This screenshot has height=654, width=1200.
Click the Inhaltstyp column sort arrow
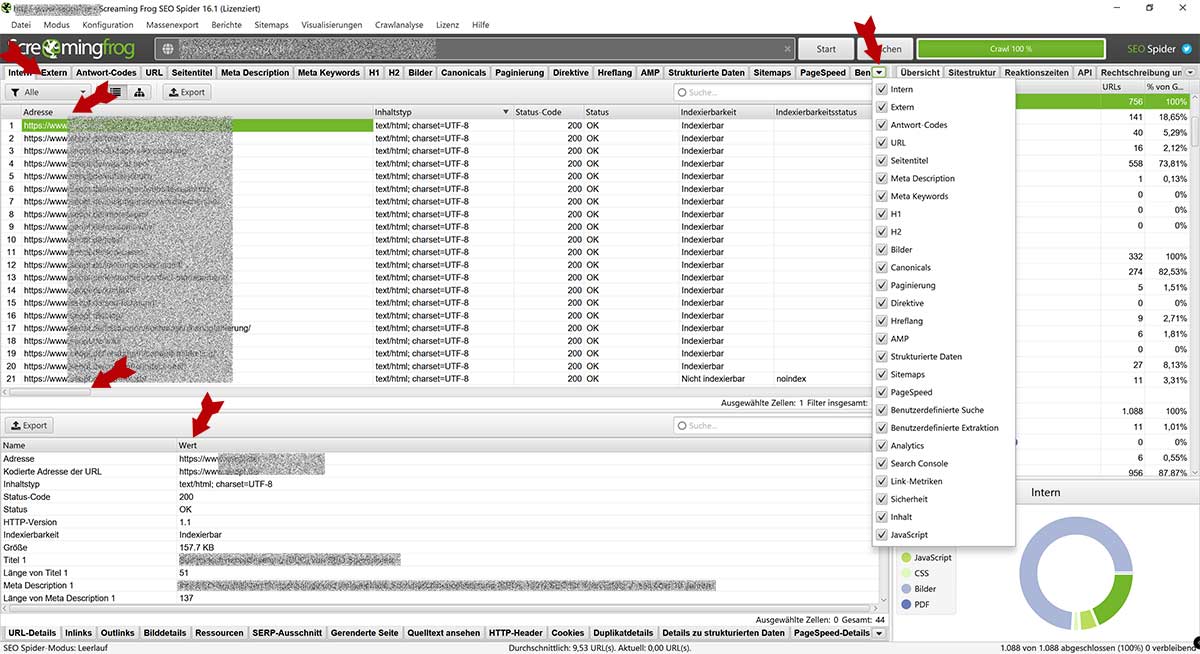click(x=506, y=112)
